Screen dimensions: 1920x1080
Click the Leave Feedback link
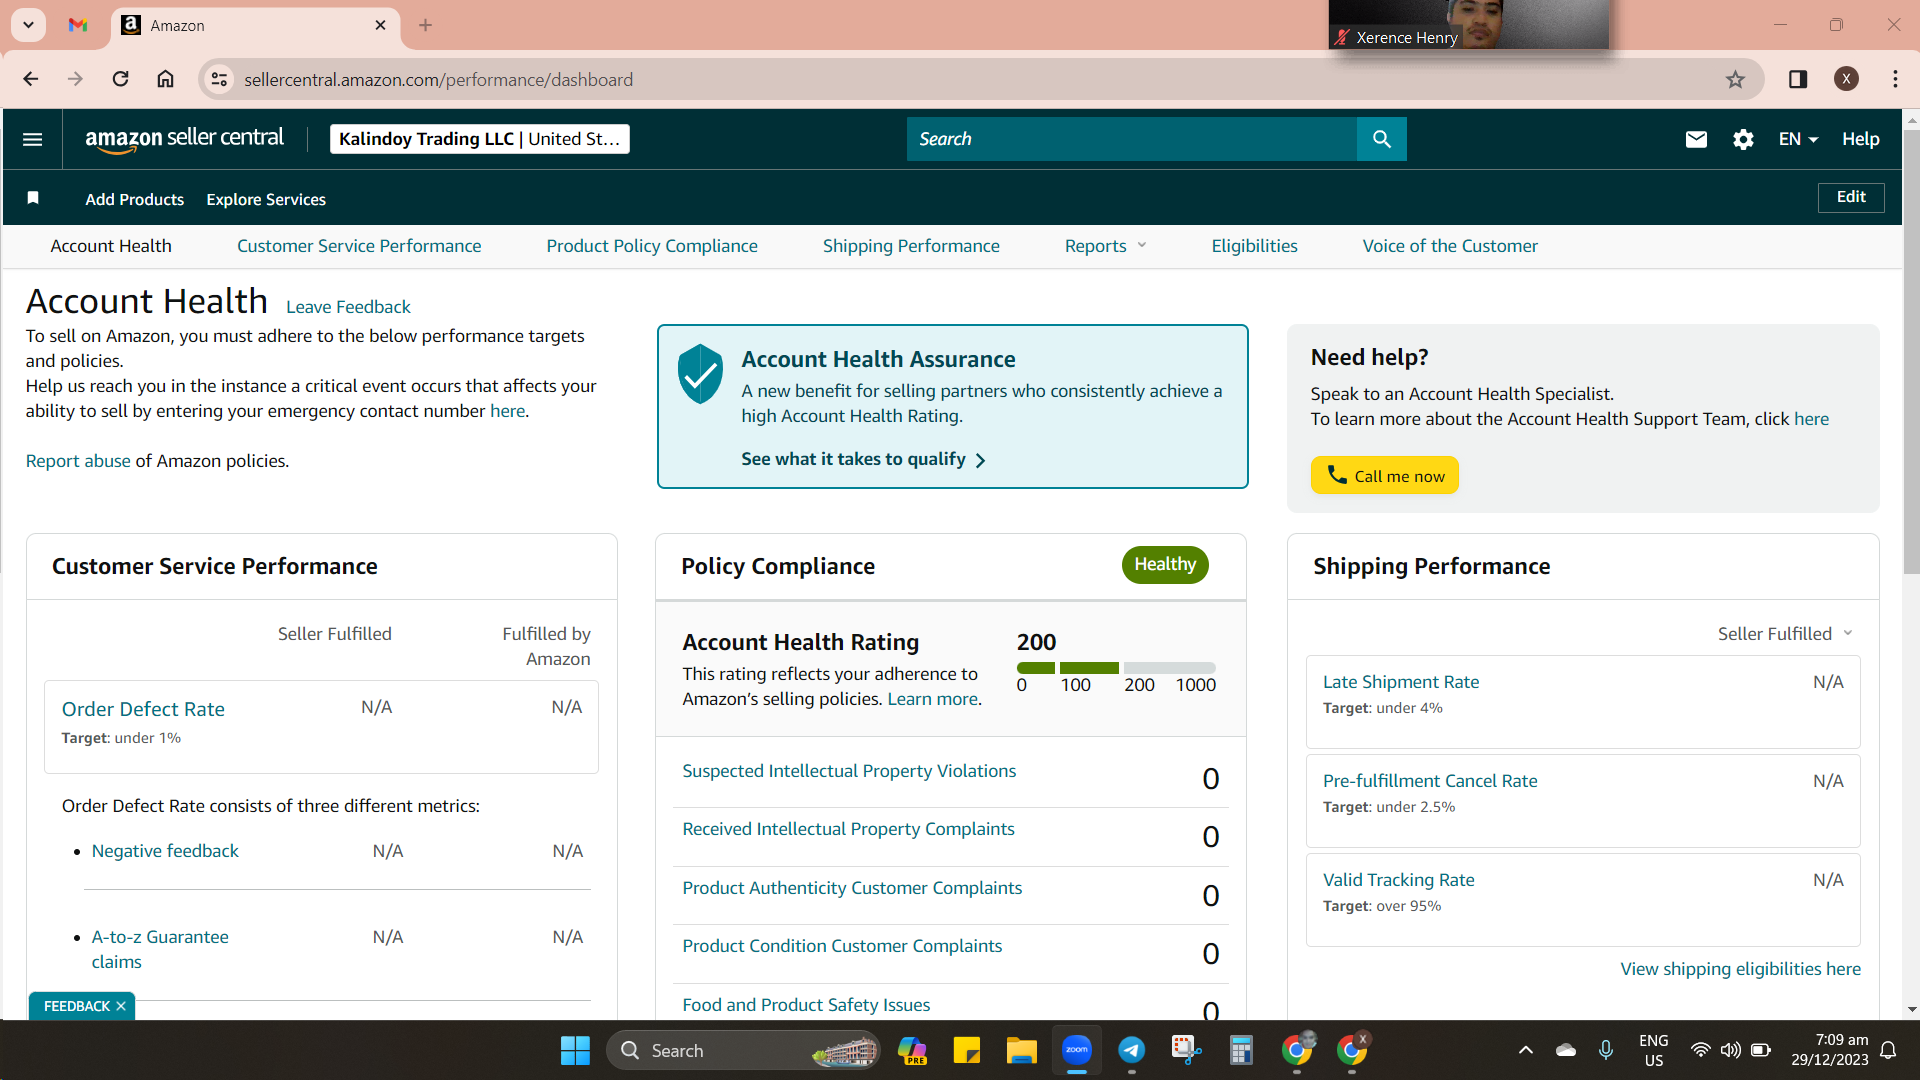(348, 307)
